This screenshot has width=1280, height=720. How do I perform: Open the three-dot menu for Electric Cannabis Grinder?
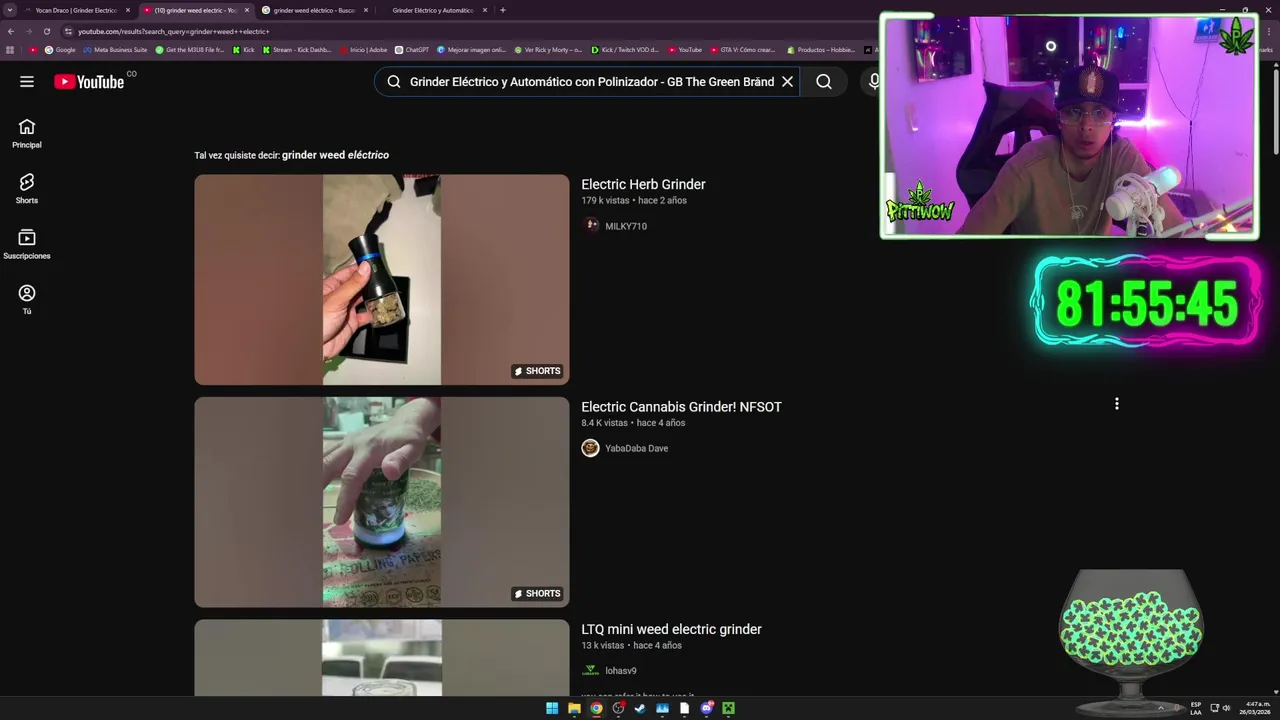point(1116,404)
